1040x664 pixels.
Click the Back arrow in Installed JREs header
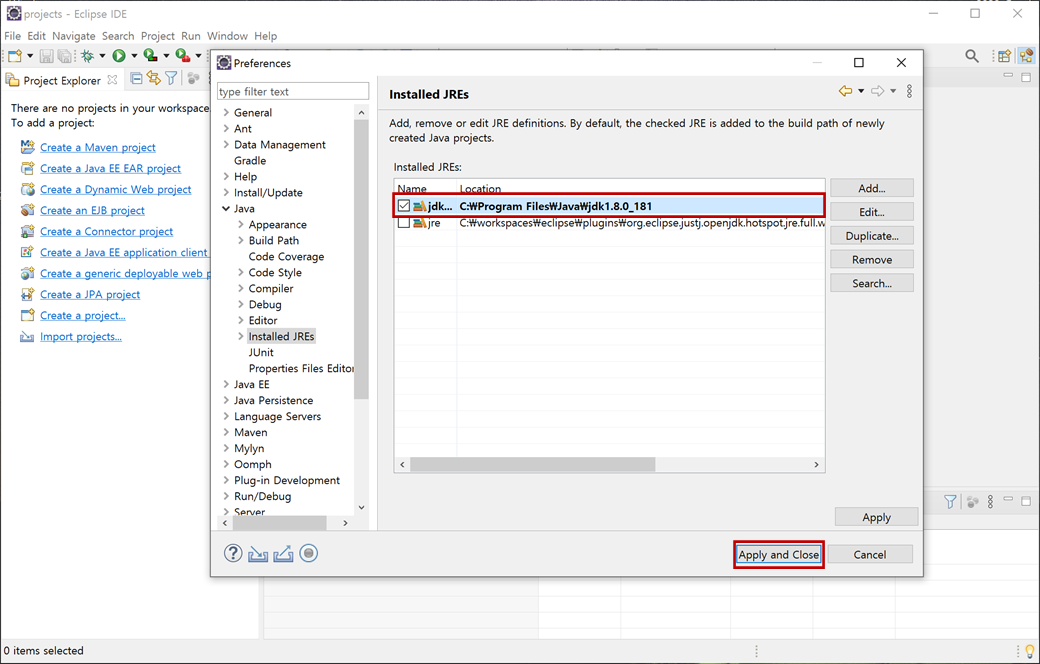[845, 91]
